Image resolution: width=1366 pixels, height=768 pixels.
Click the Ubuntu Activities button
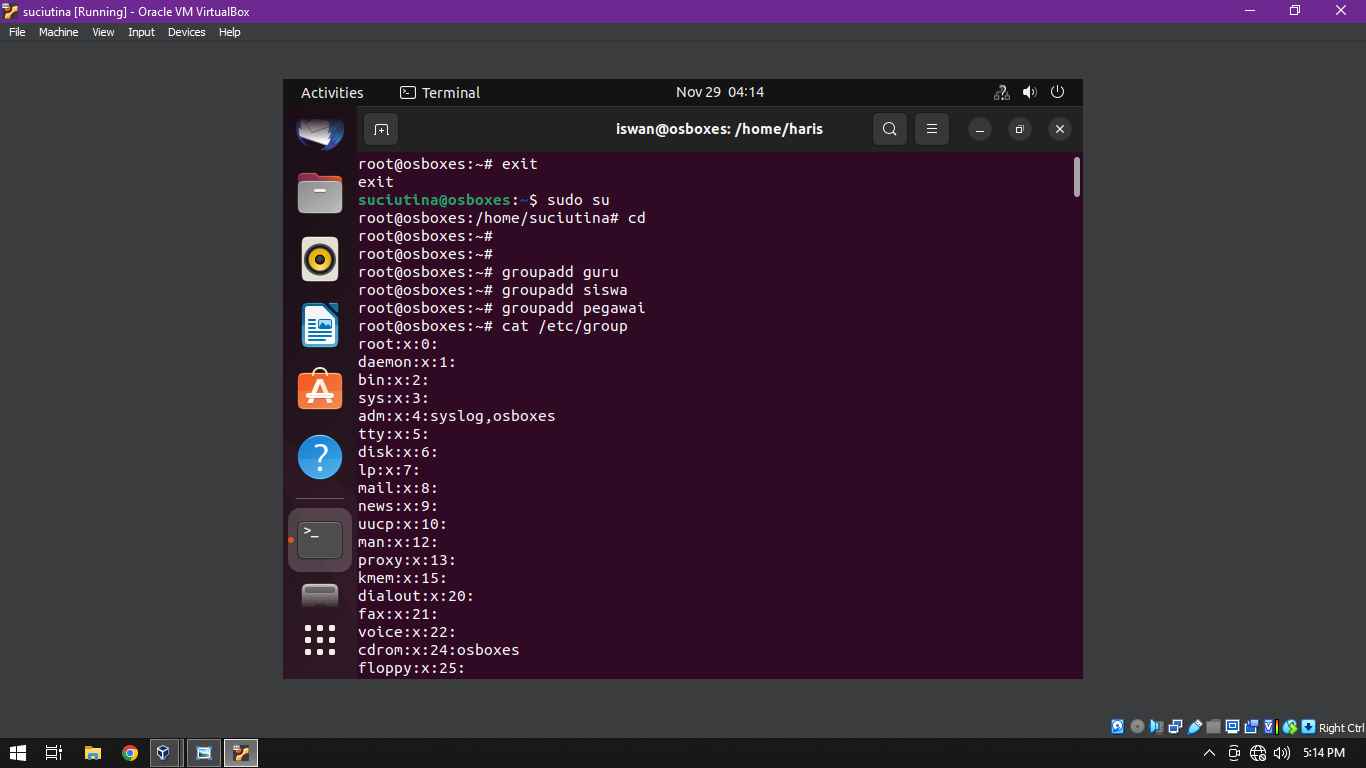click(332, 92)
